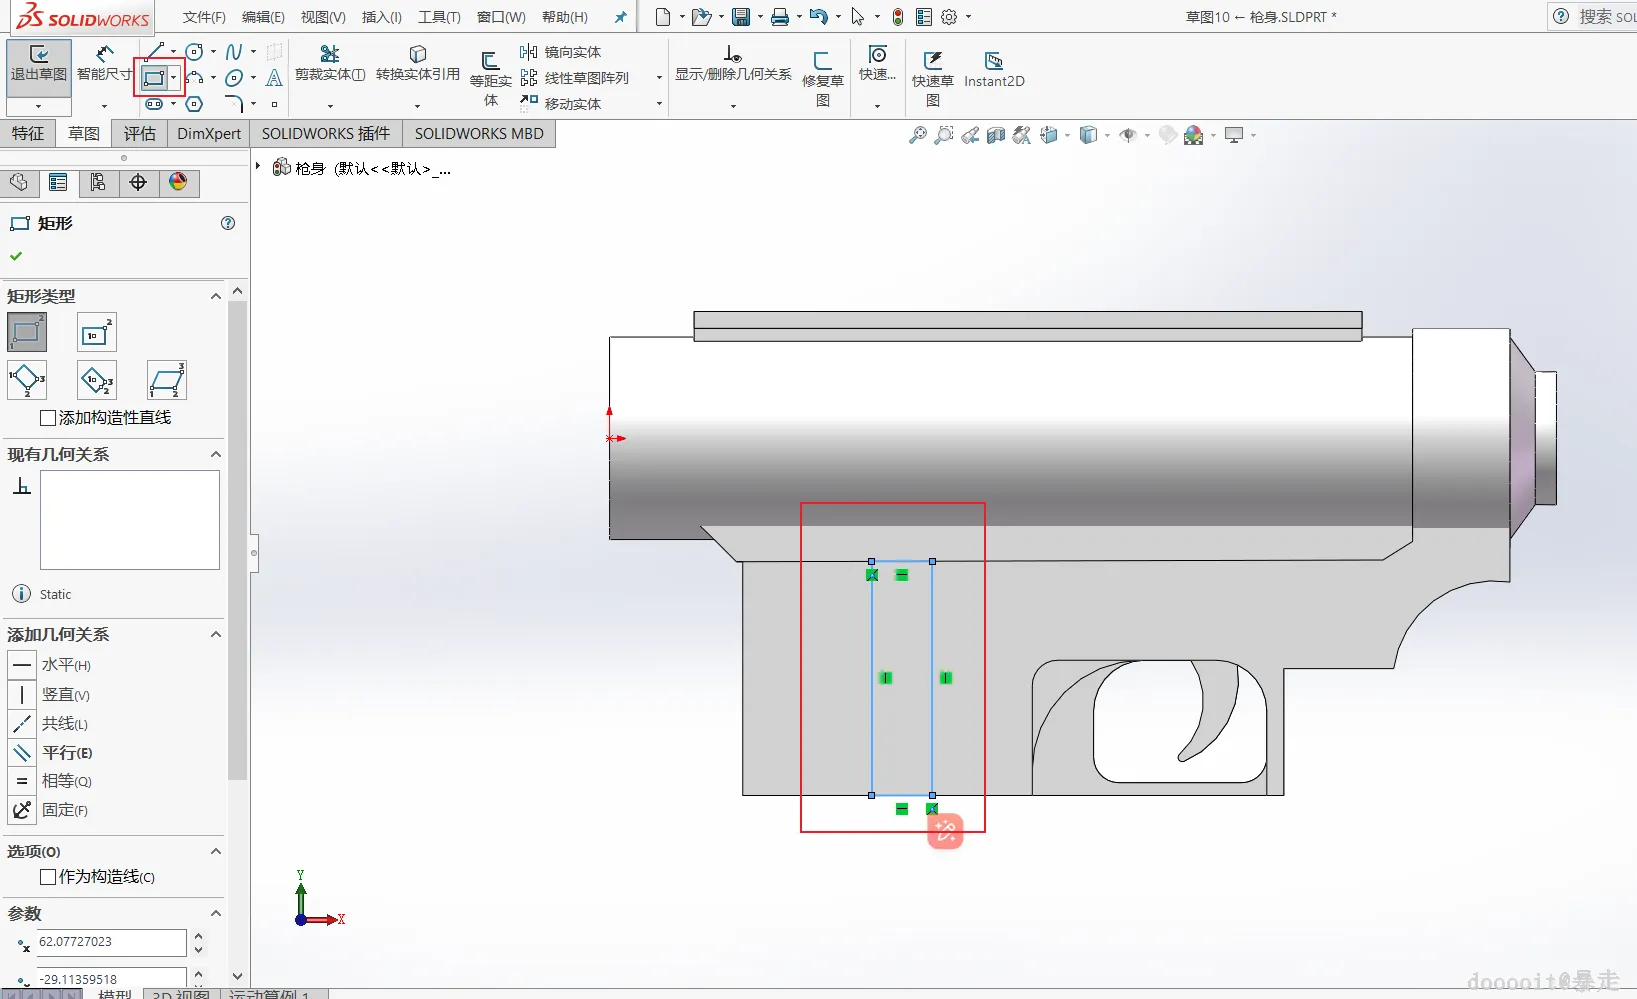Tick the 作为构造线 checkbox
The width and height of the screenshot is (1637, 999).
48,877
